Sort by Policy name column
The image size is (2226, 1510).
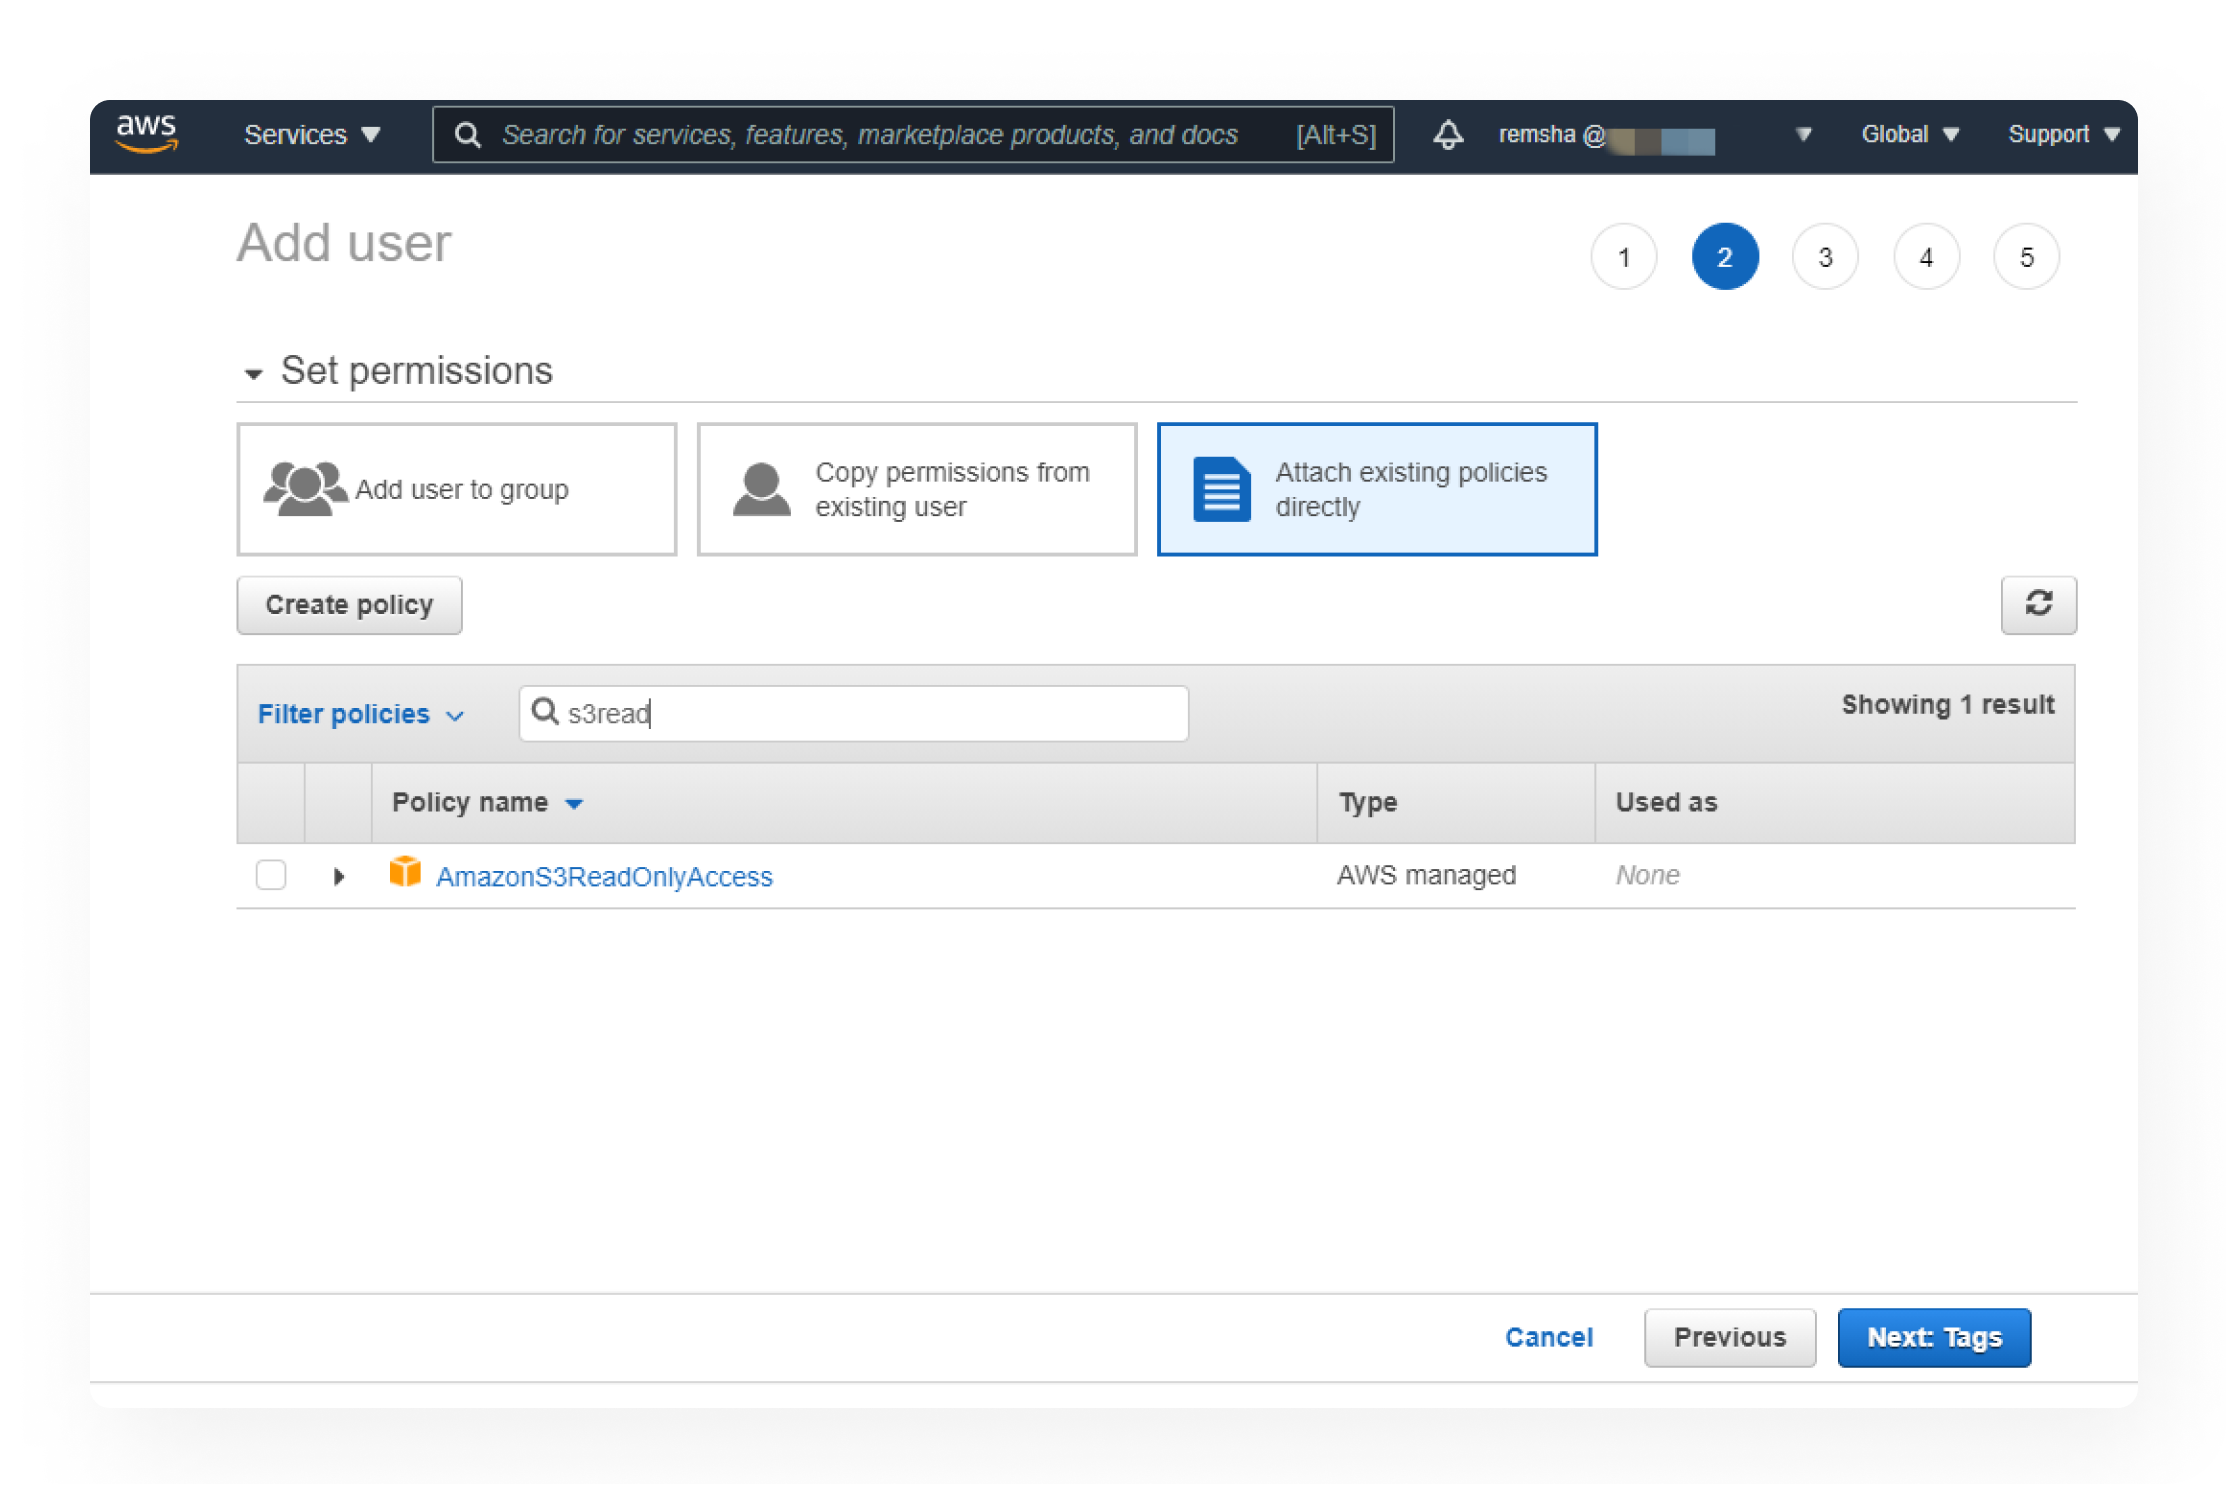pyautogui.click(x=487, y=802)
